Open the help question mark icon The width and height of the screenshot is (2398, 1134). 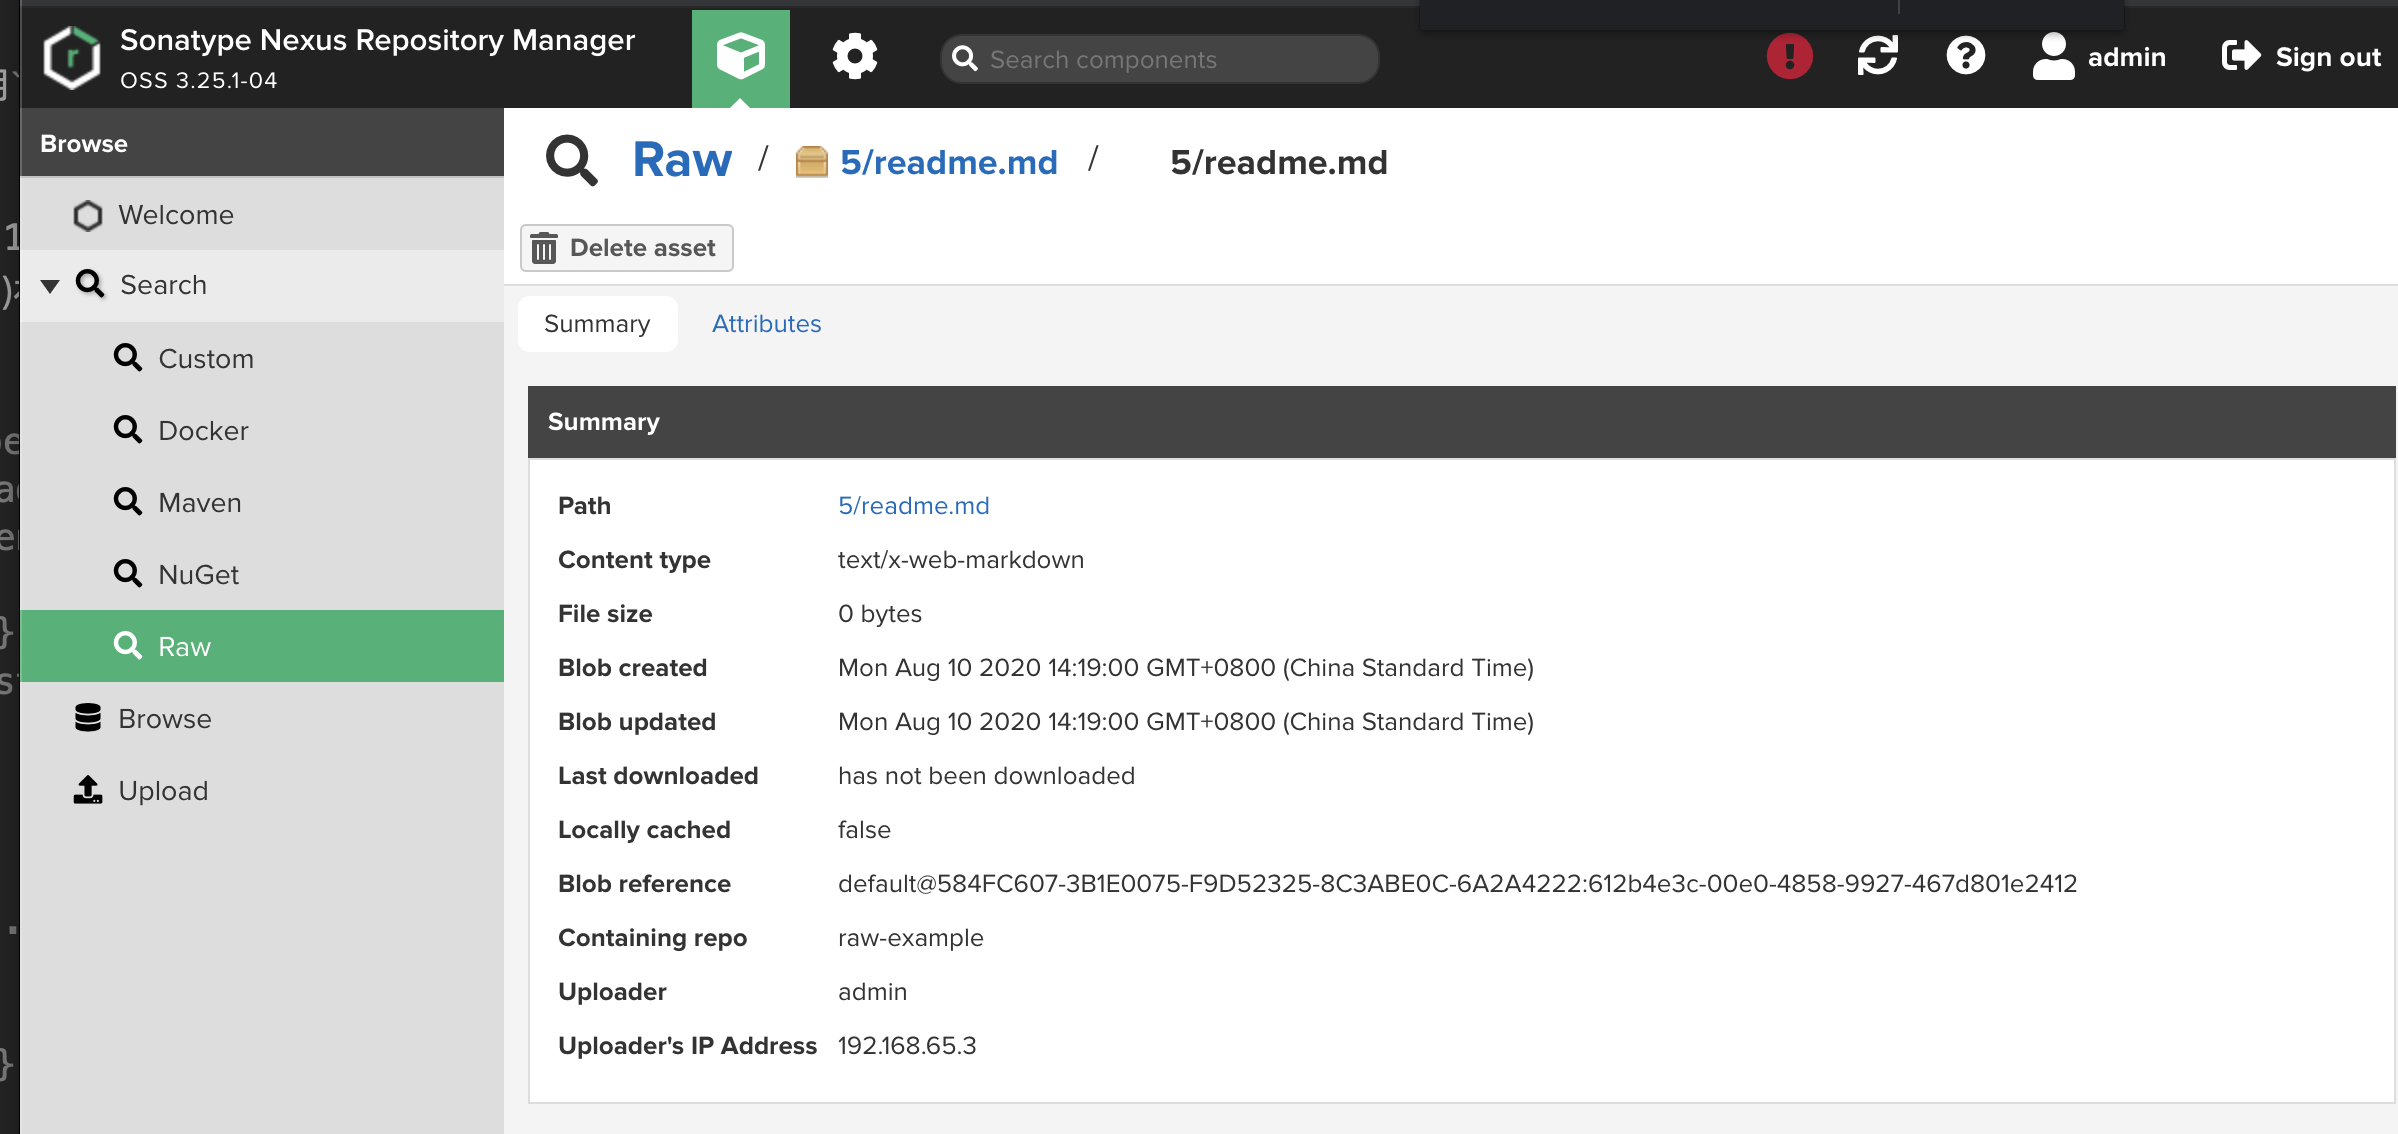(1966, 57)
